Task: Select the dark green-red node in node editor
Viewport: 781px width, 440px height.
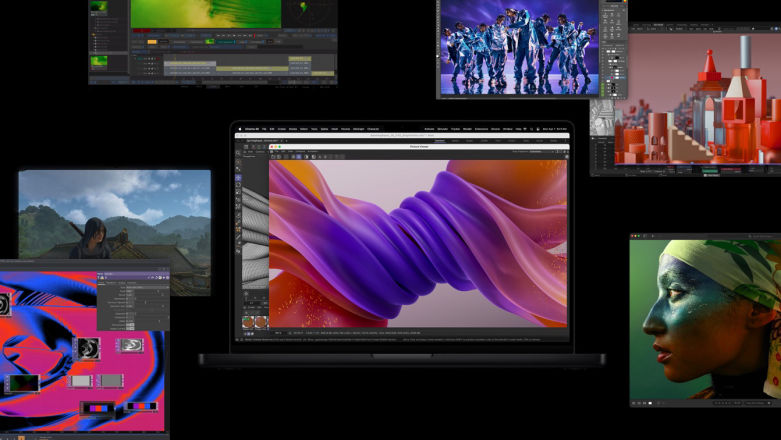Action: click(22, 383)
